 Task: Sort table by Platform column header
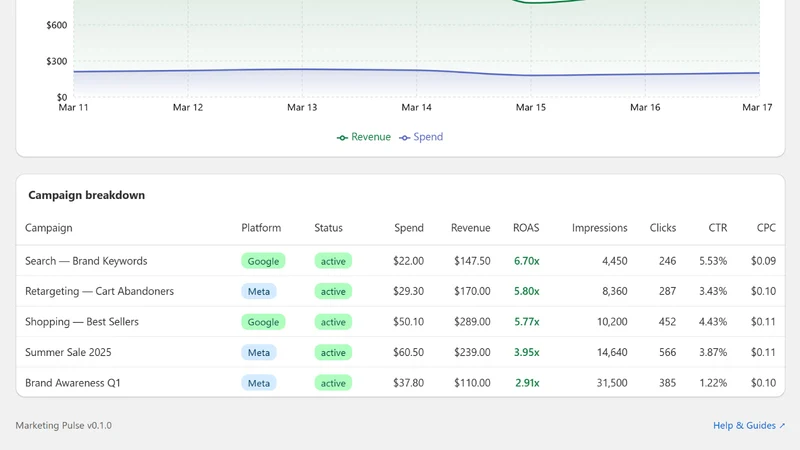click(x=261, y=228)
